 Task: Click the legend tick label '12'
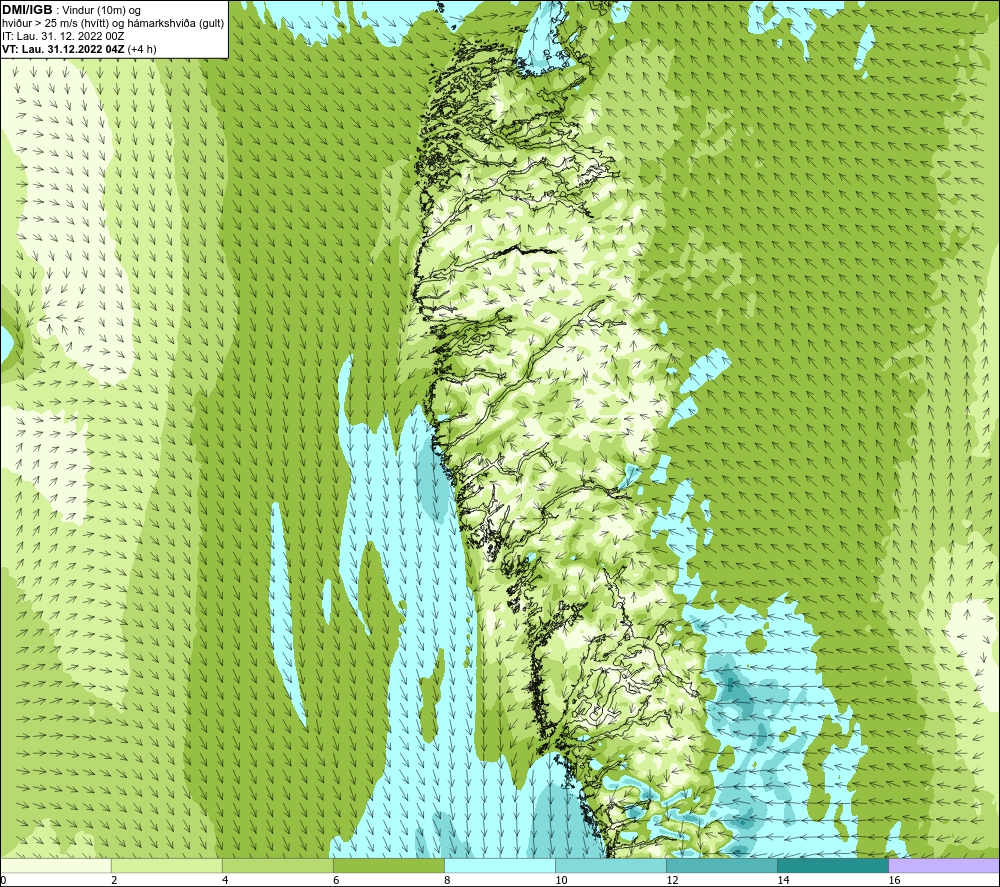click(x=672, y=880)
